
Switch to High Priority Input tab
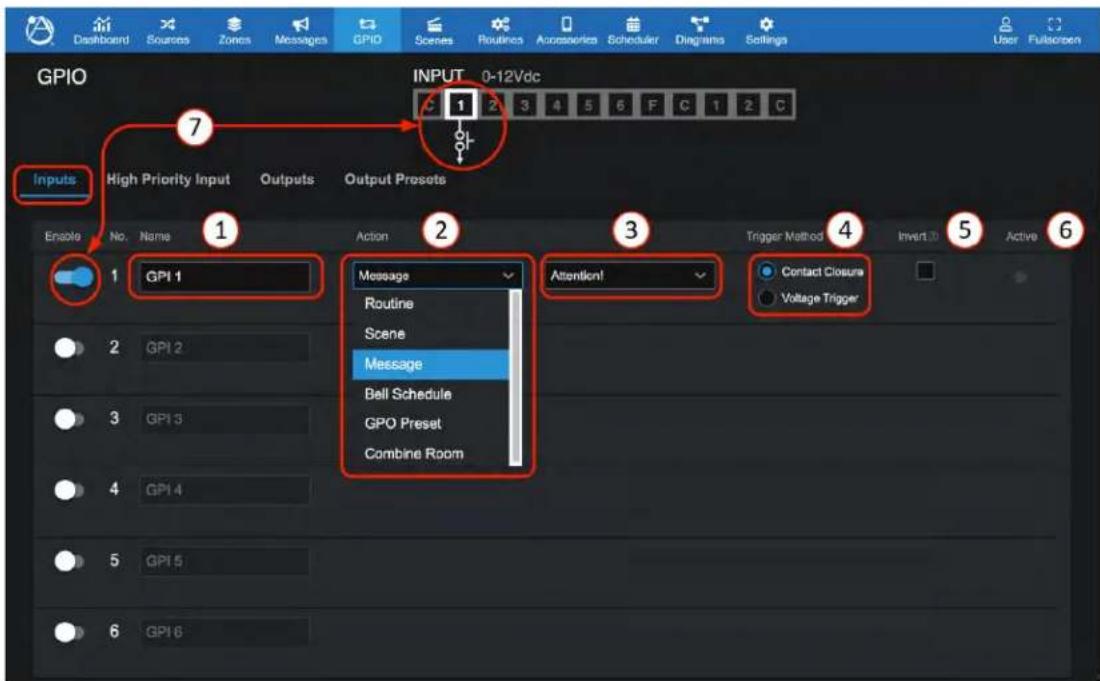pos(168,180)
